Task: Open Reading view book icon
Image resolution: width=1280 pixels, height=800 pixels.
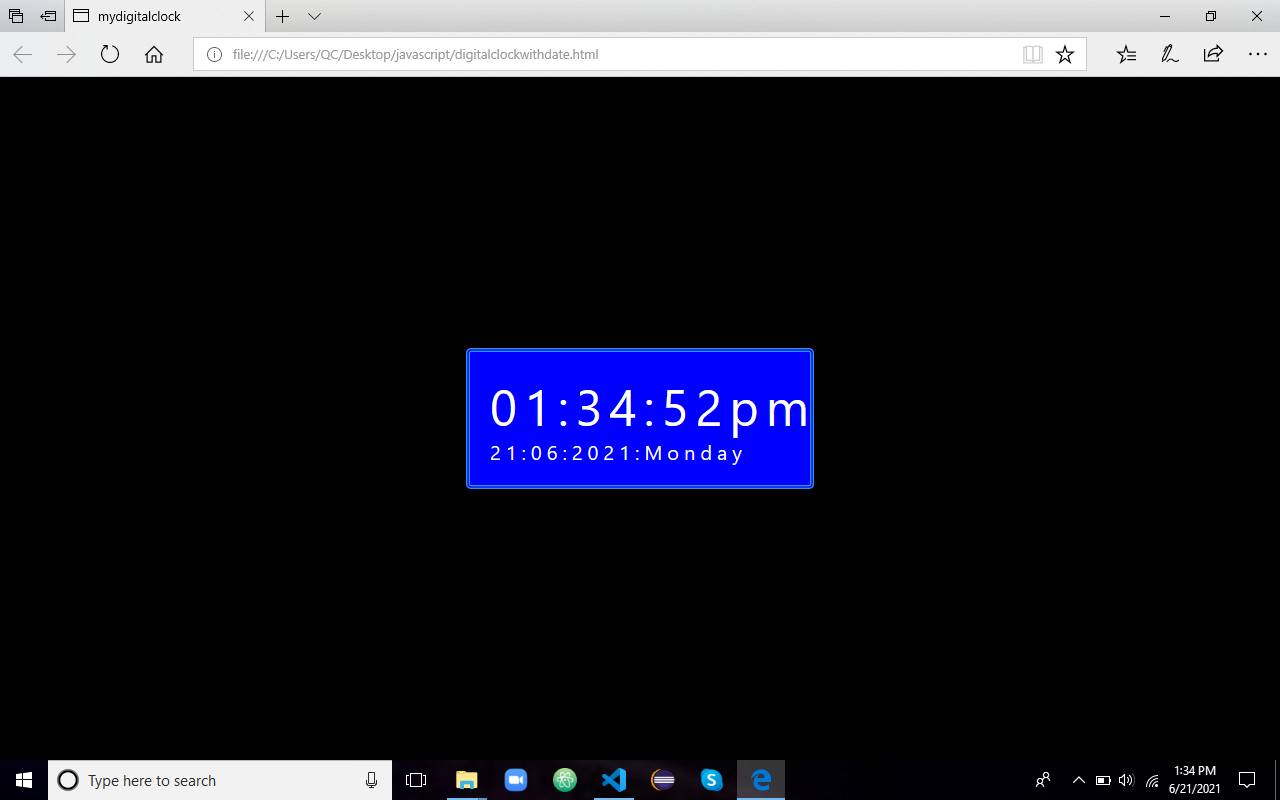Action: [x=1033, y=55]
